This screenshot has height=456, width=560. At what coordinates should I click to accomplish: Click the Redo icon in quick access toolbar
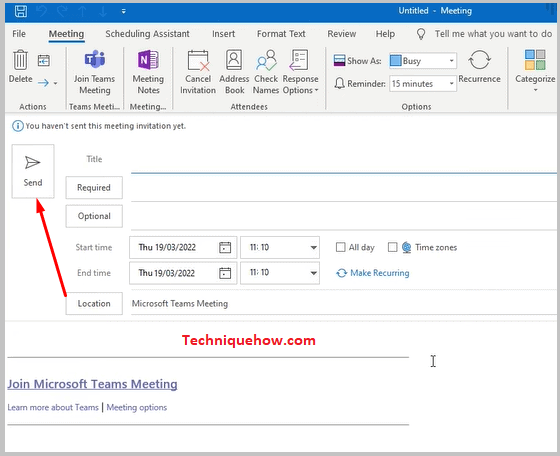[x=62, y=11]
